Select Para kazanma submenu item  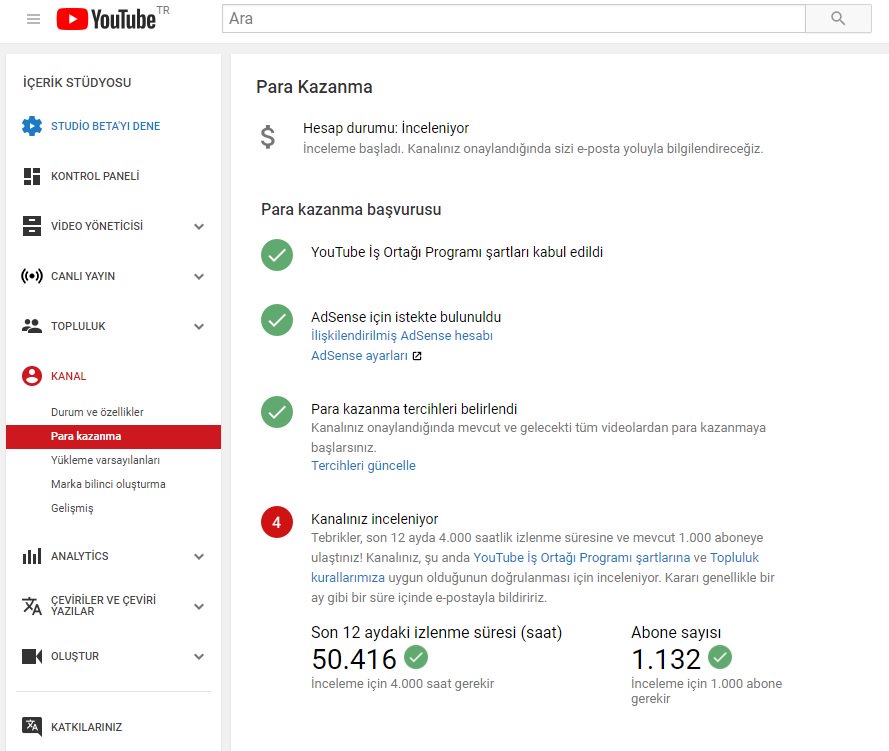(113, 436)
